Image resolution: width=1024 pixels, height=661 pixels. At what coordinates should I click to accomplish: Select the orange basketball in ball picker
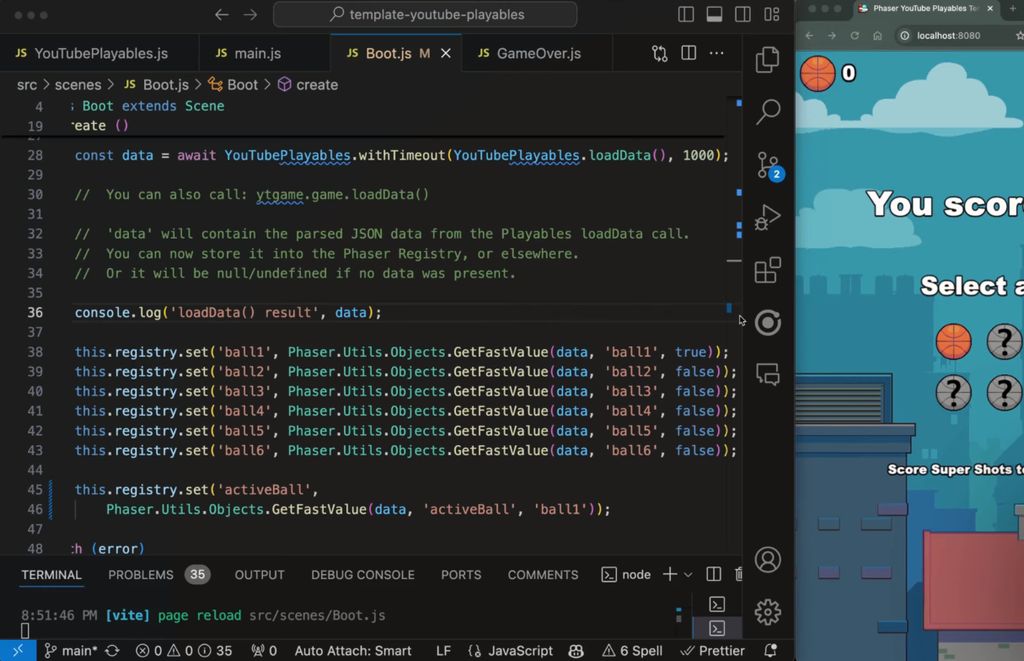point(953,342)
